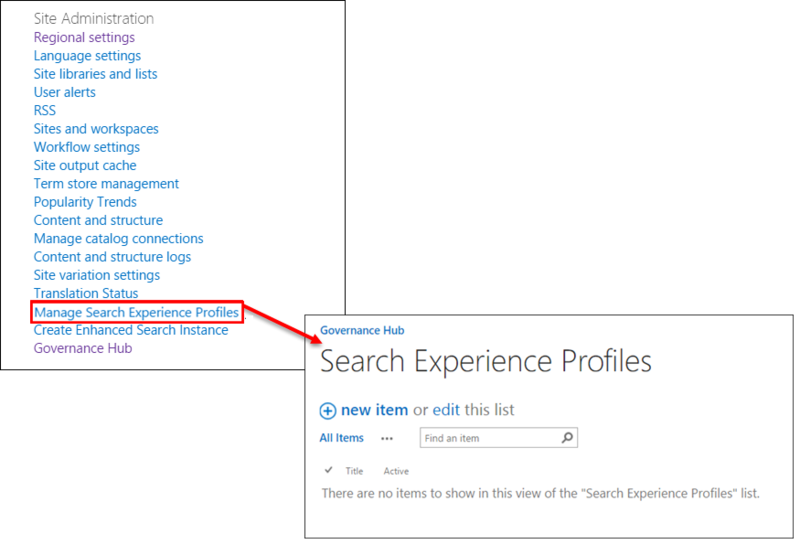Go to Language settings

(87, 56)
